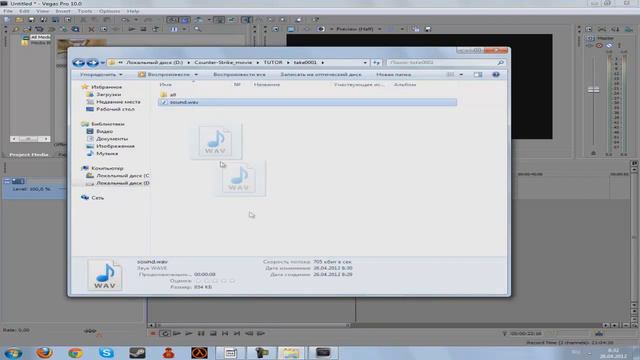The image size is (640, 360).
Task: Open Steam from the taskbar
Action: coord(137,353)
